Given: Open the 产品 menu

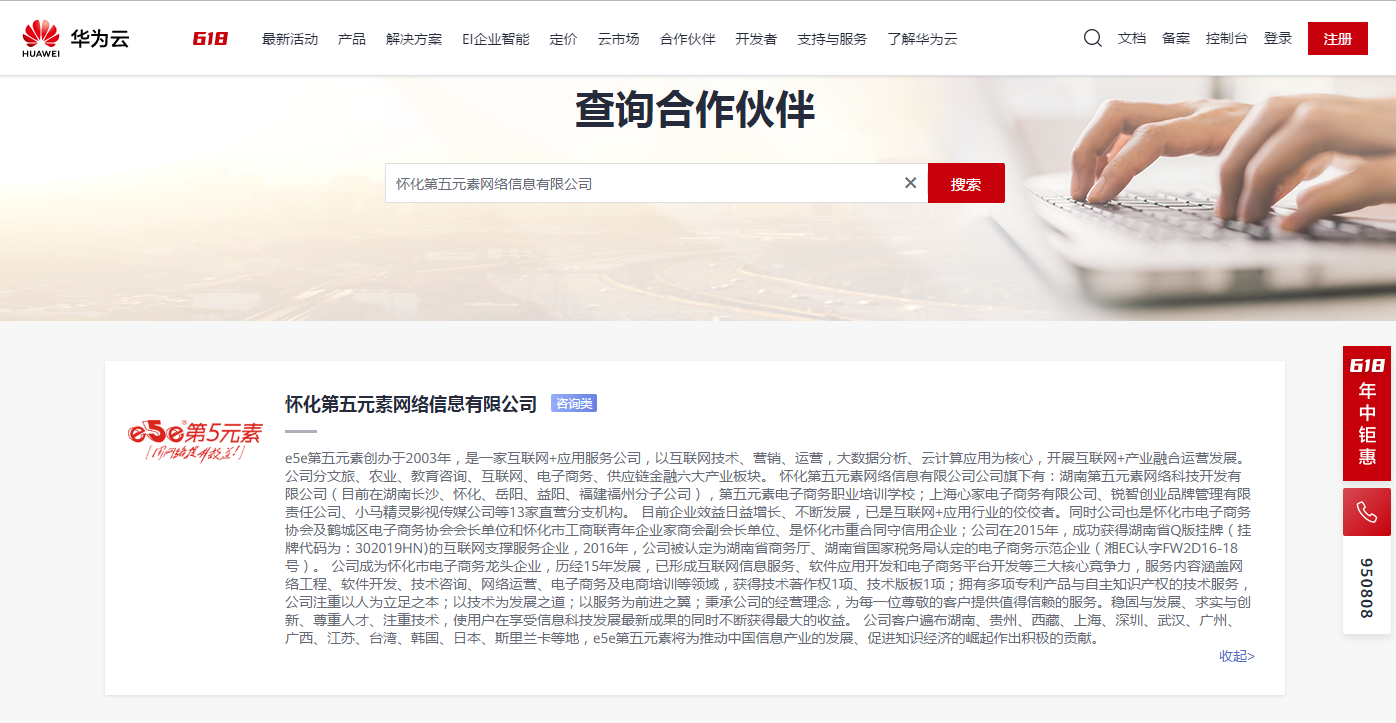Looking at the screenshot, I should point(352,39).
